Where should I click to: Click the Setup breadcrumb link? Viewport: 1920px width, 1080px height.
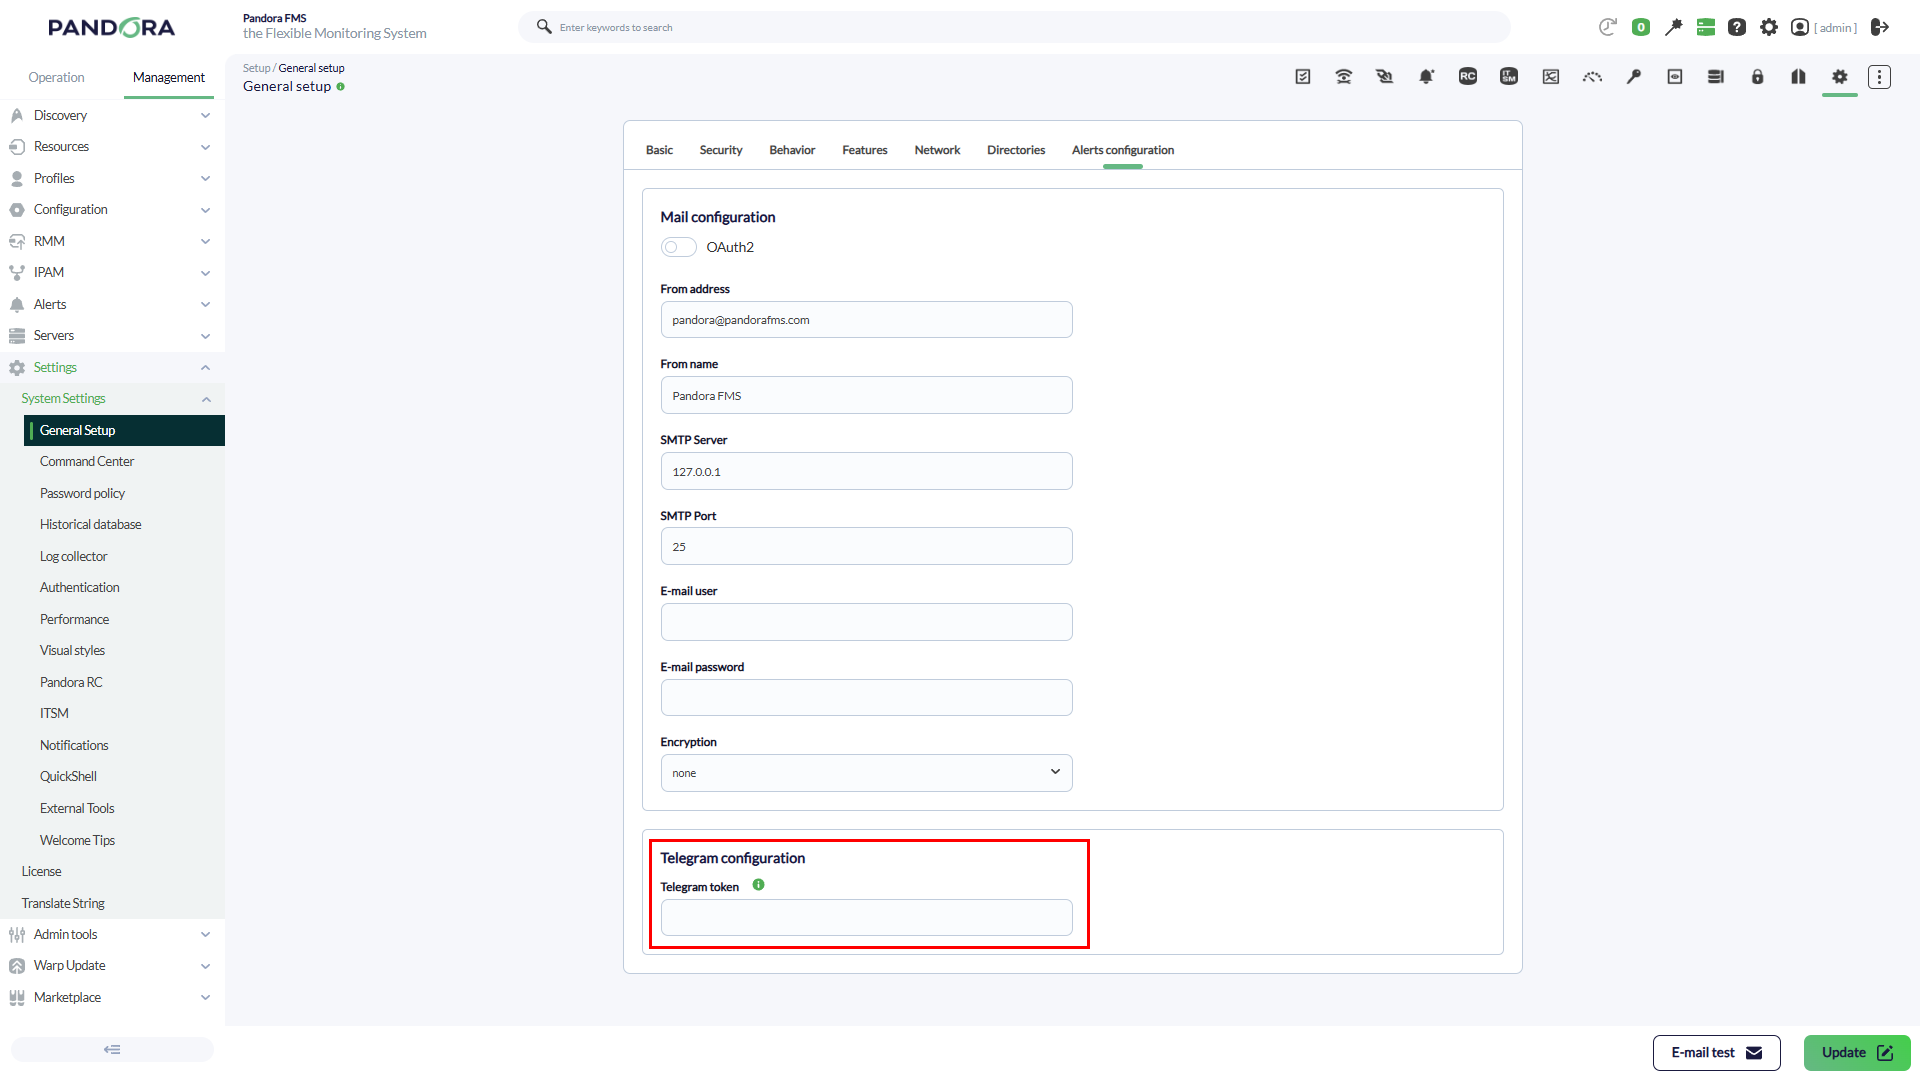(x=256, y=68)
